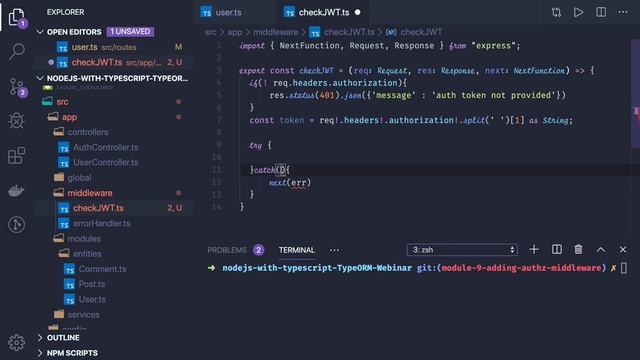The height and width of the screenshot is (360, 640).
Task: Open the Explorer view in activity bar
Action: point(16,17)
